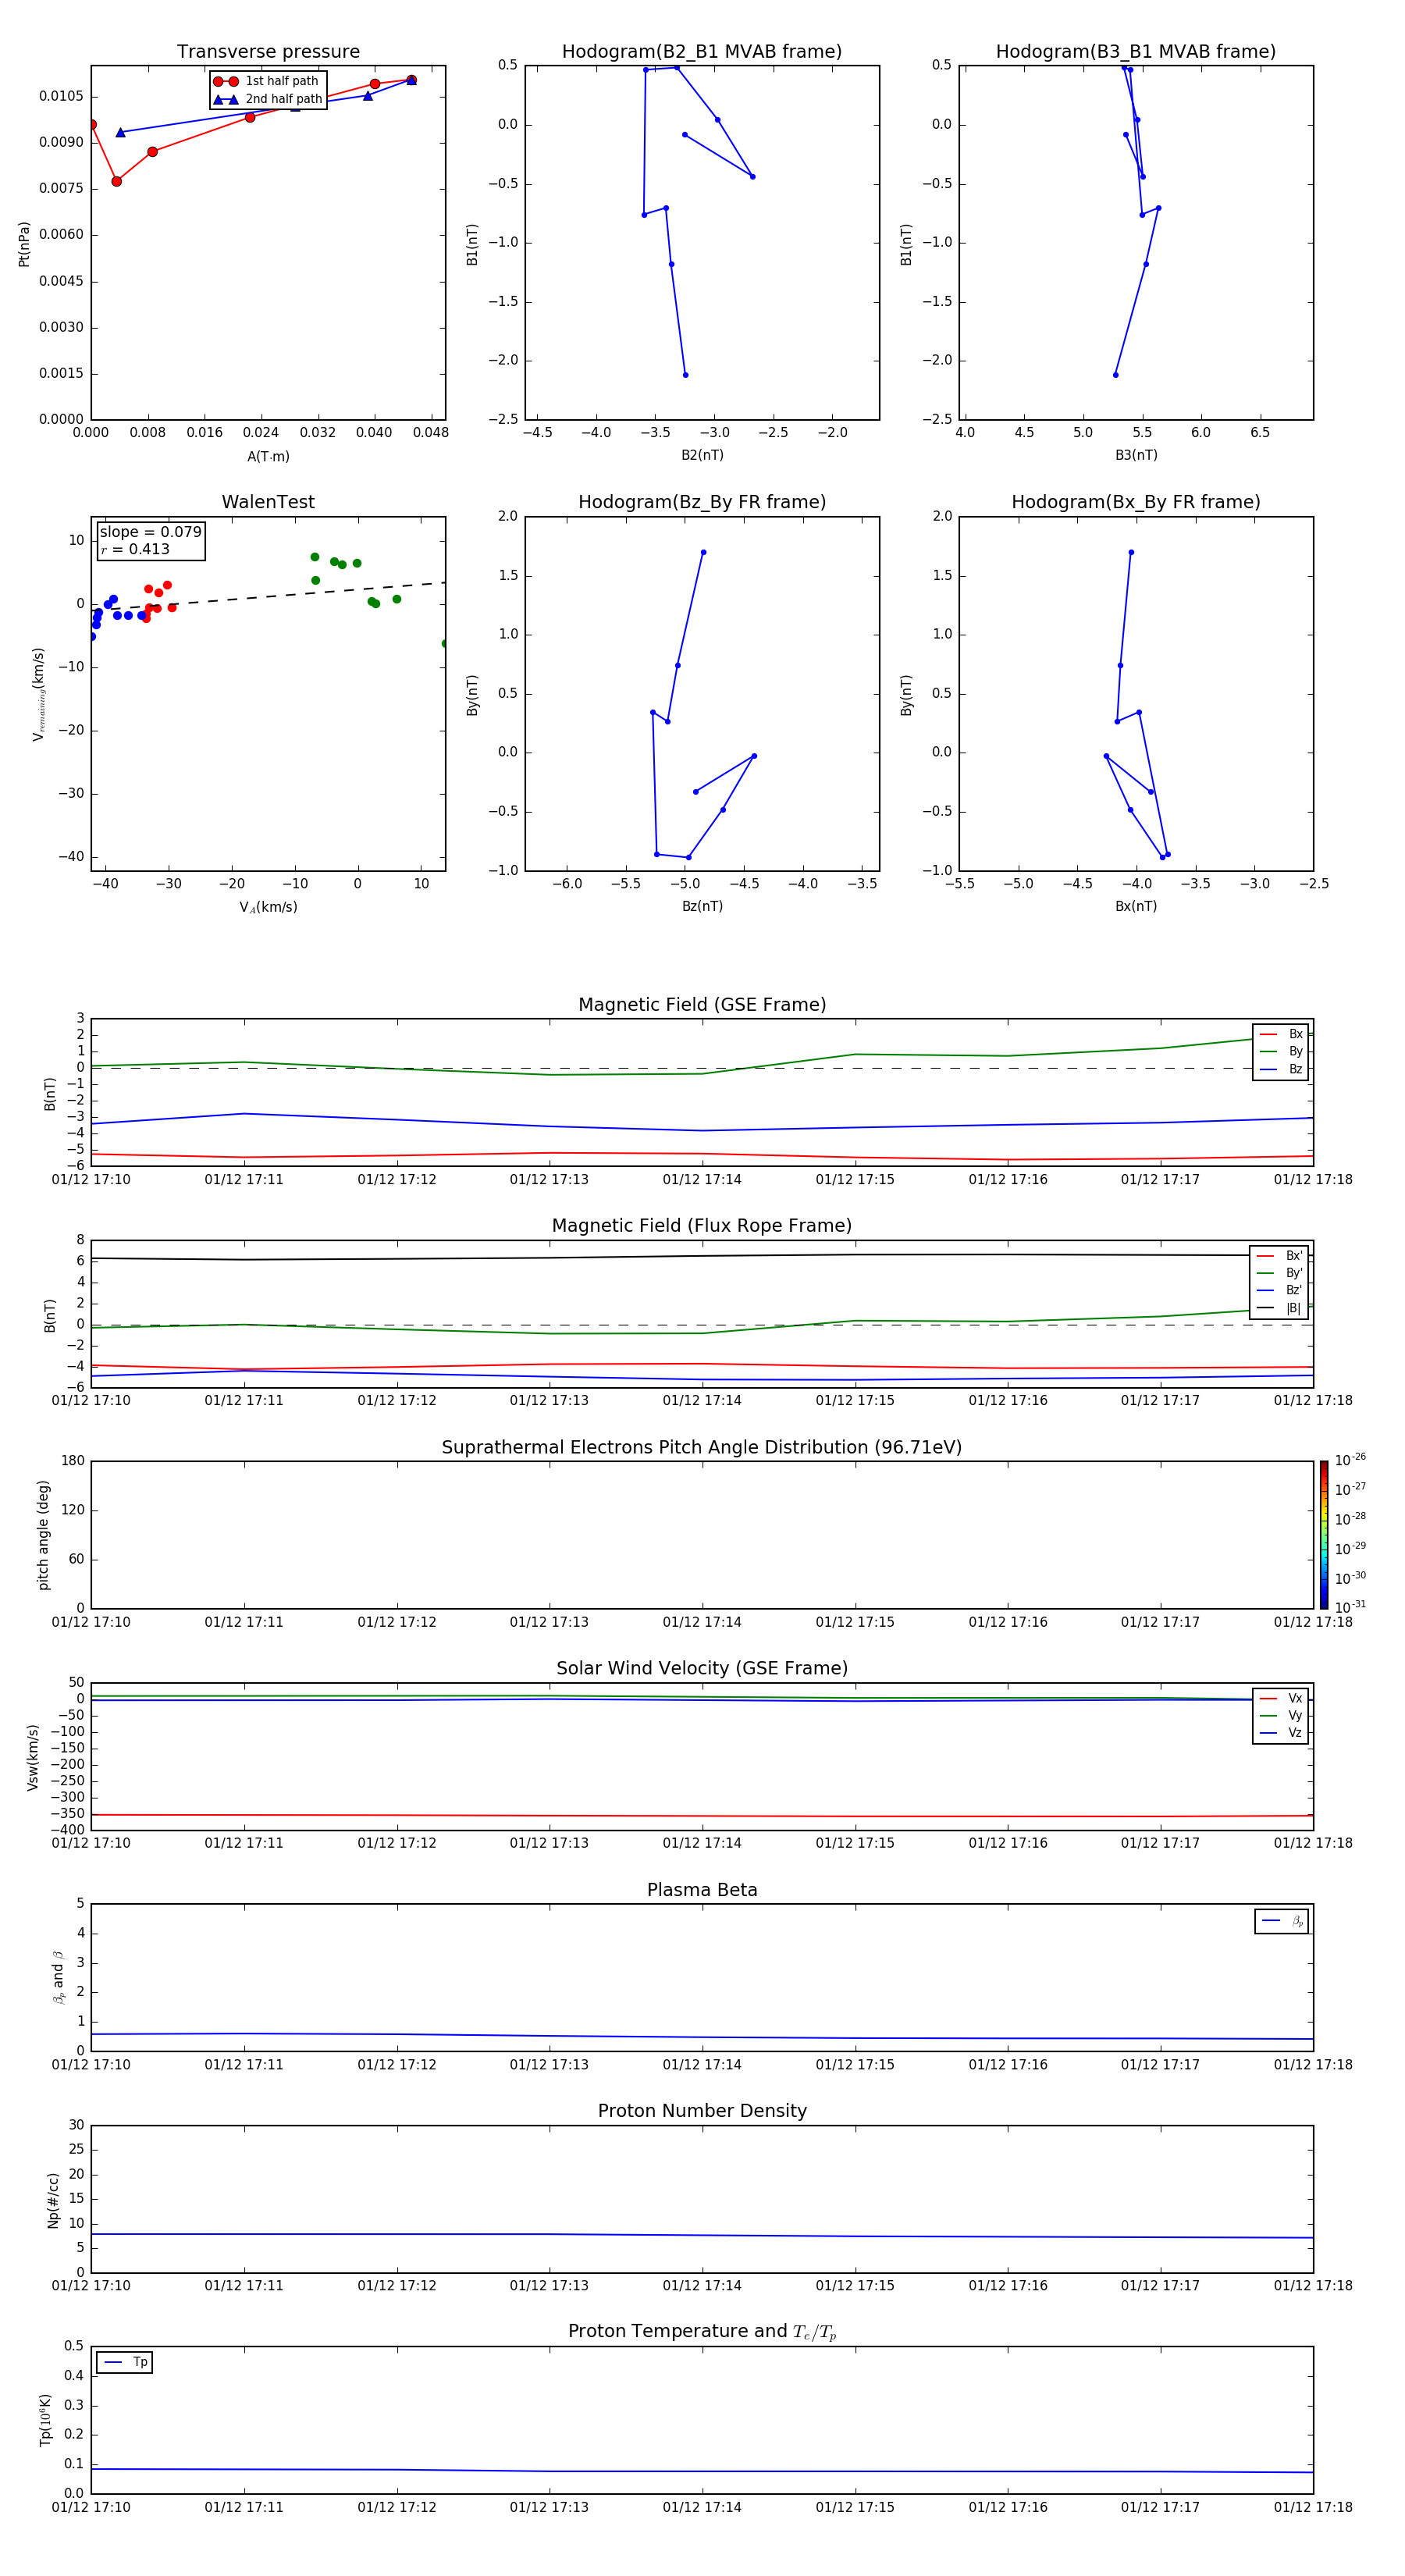Viewport: 1405px width, 2576px height.
Task: Click the 'Vz' legend entry in velocity panel
Action: (x=1281, y=1733)
